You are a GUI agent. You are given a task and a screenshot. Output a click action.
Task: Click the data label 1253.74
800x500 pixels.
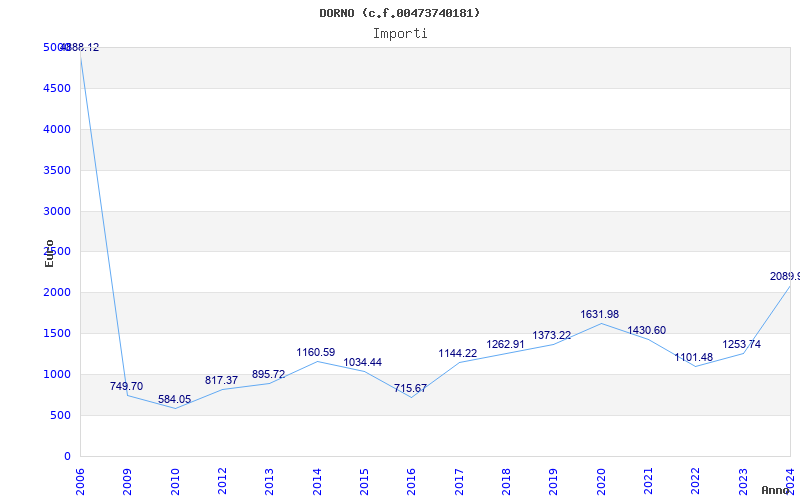[741, 344]
